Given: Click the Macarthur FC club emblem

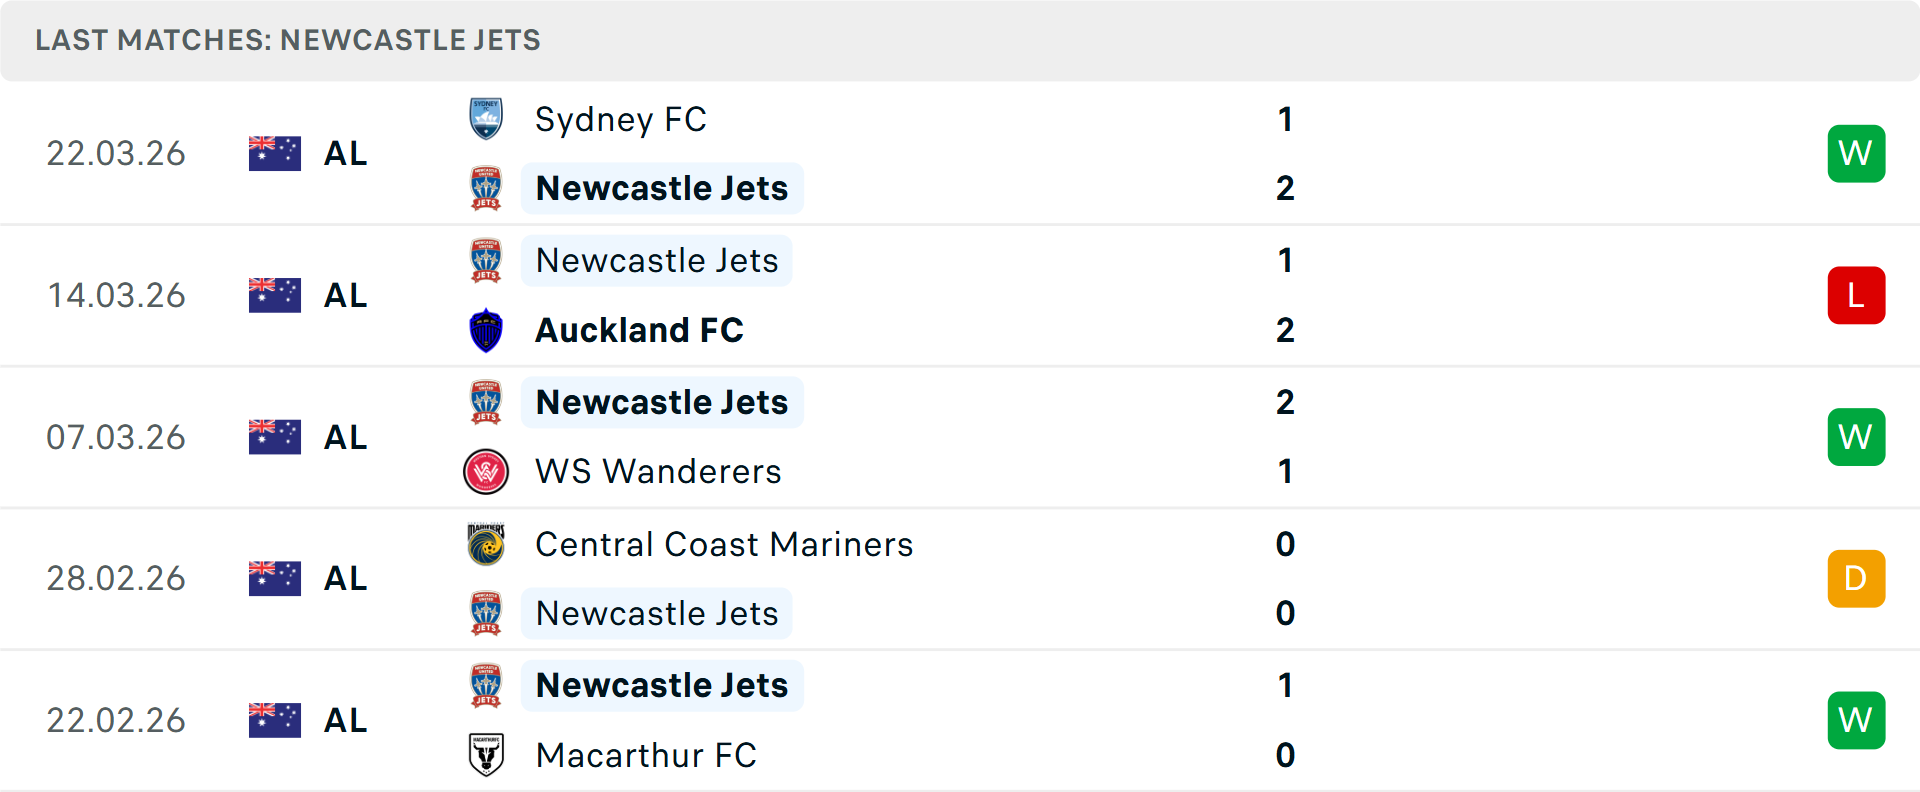Looking at the screenshot, I should 486,755.
